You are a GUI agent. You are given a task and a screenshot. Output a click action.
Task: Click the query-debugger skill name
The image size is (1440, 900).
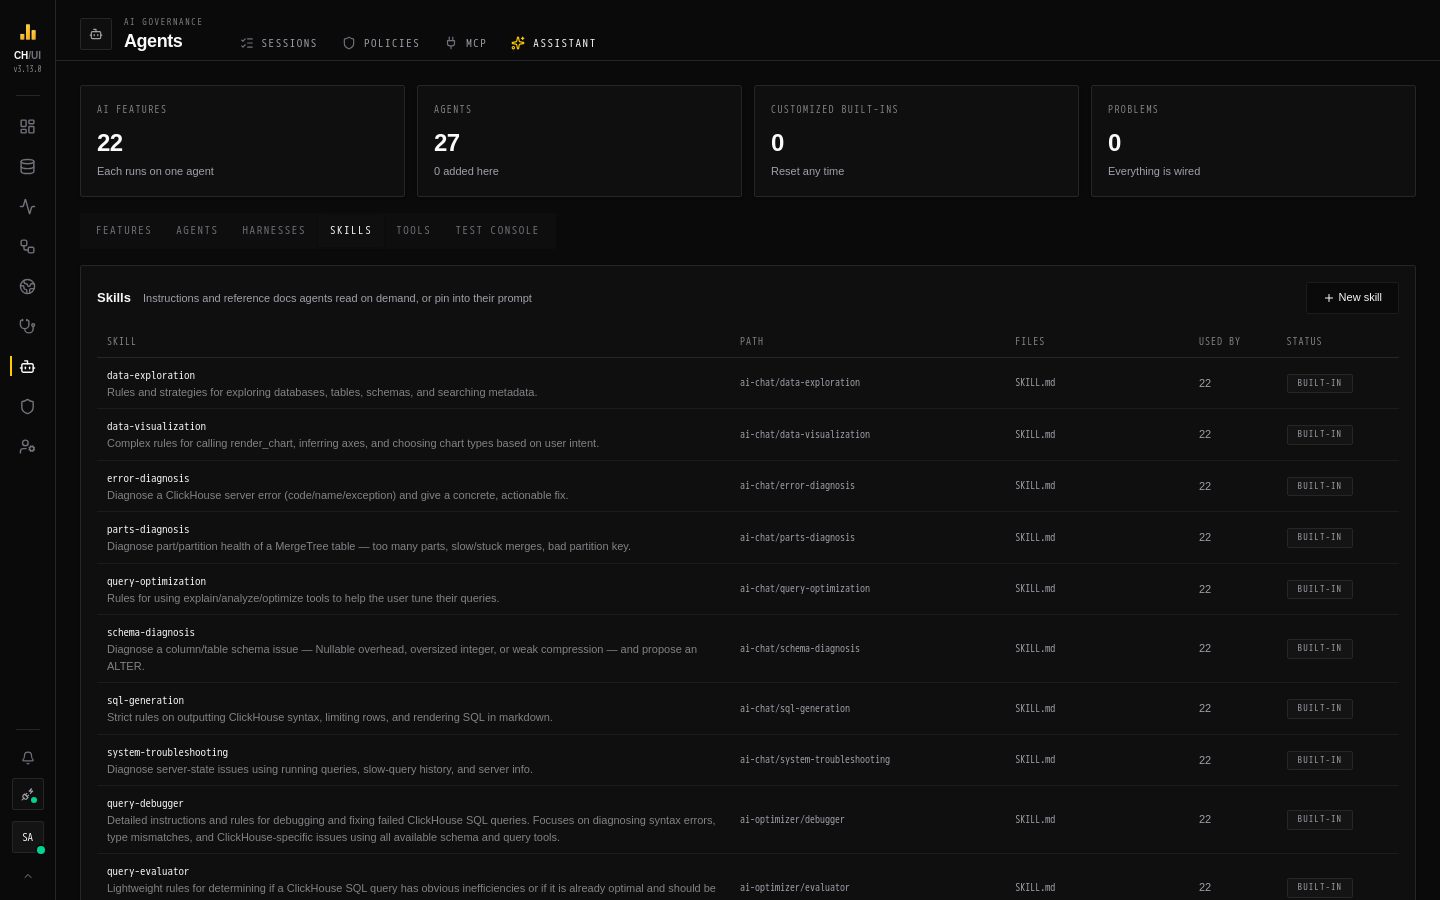(145, 804)
